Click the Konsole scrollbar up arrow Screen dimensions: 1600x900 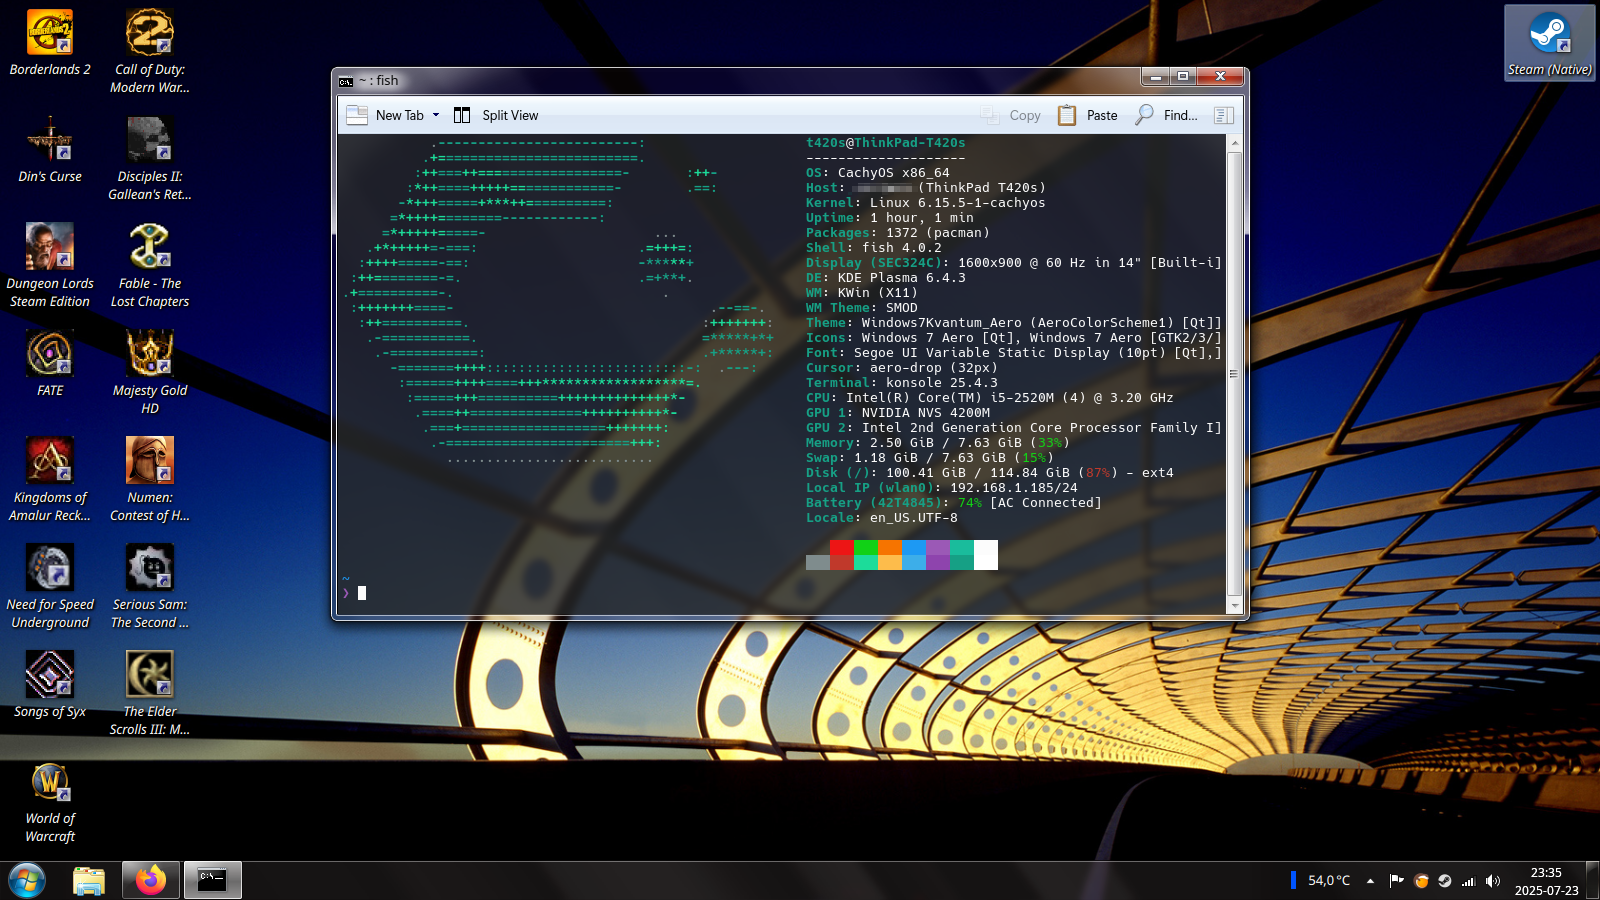pyautogui.click(x=1235, y=143)
